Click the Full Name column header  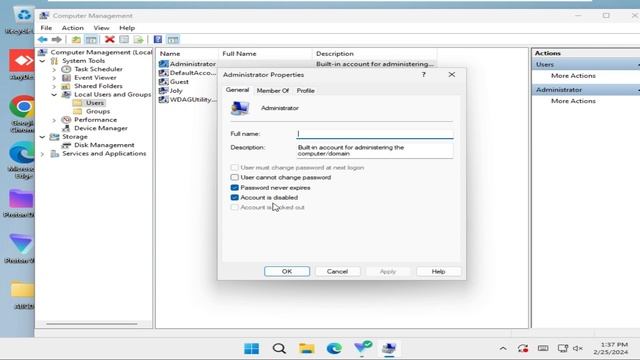(265, 54)
